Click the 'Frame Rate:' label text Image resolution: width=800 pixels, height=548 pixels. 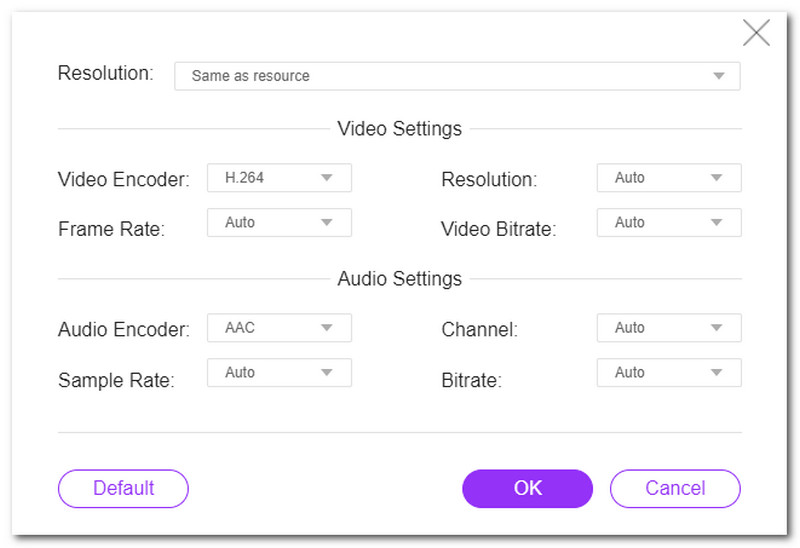[111, 229]
